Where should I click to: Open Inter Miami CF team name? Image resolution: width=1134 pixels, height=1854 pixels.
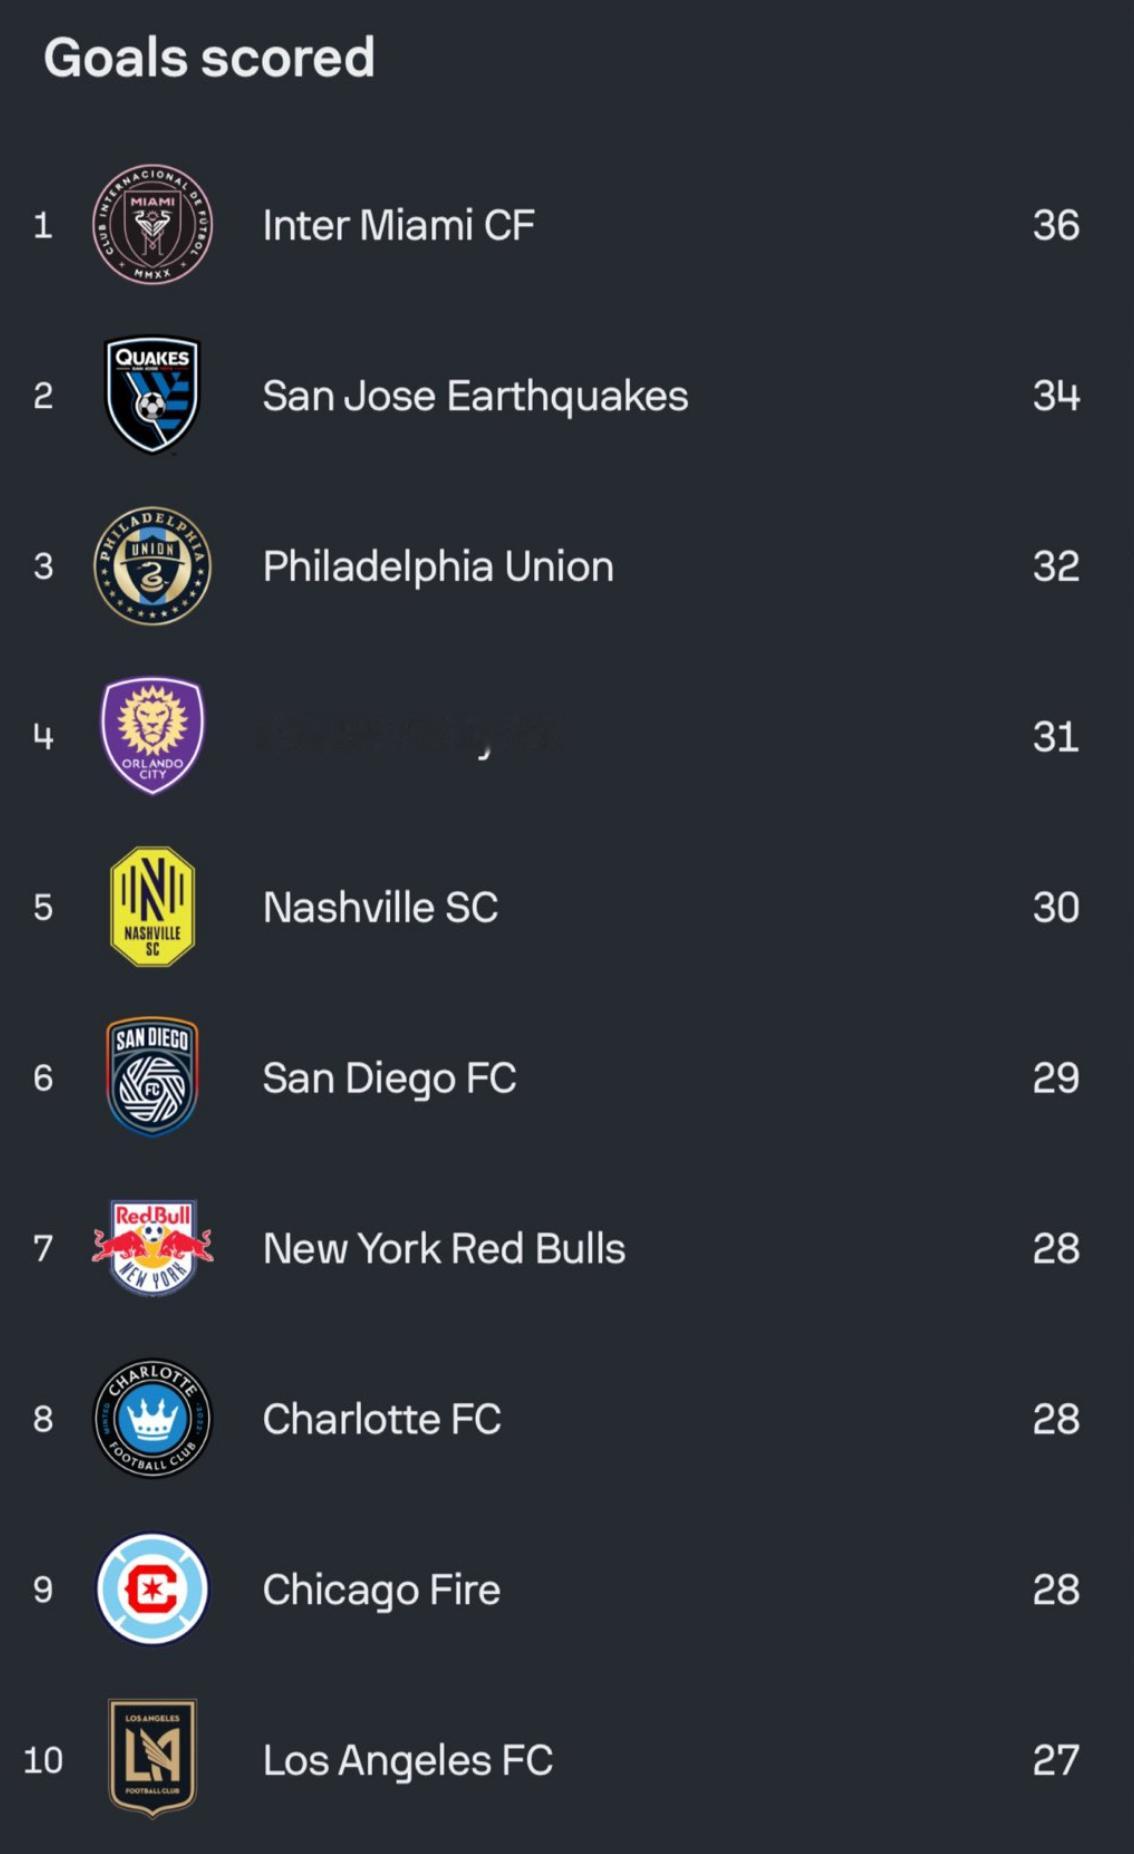[398, 225]
